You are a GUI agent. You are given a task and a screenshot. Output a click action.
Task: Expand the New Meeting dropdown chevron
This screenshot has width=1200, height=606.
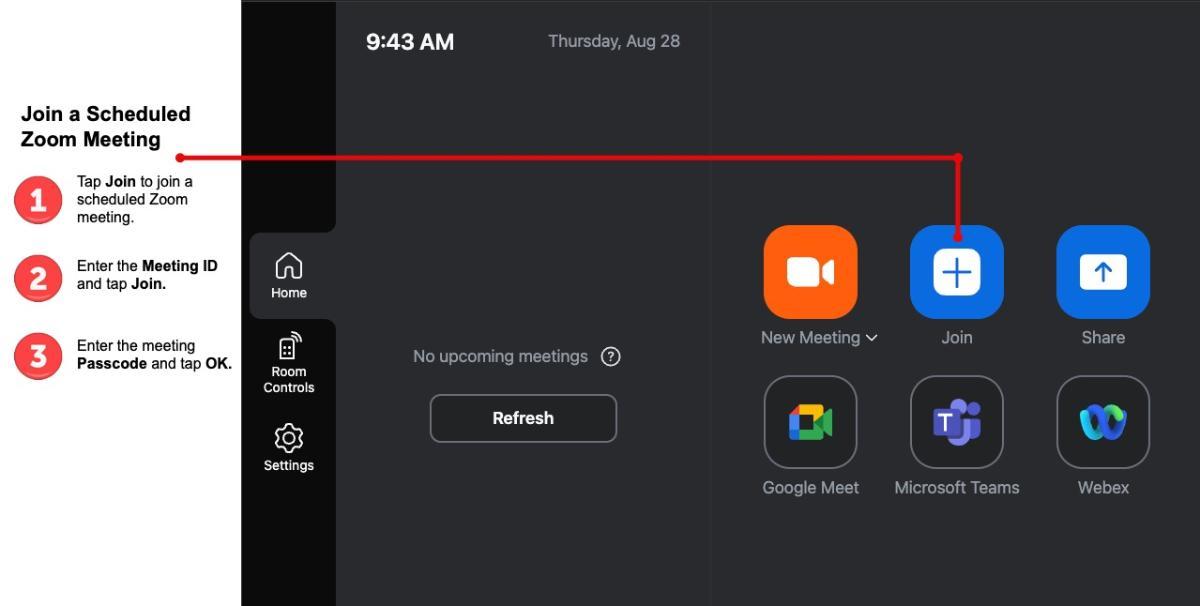click(x=871, y=338)
